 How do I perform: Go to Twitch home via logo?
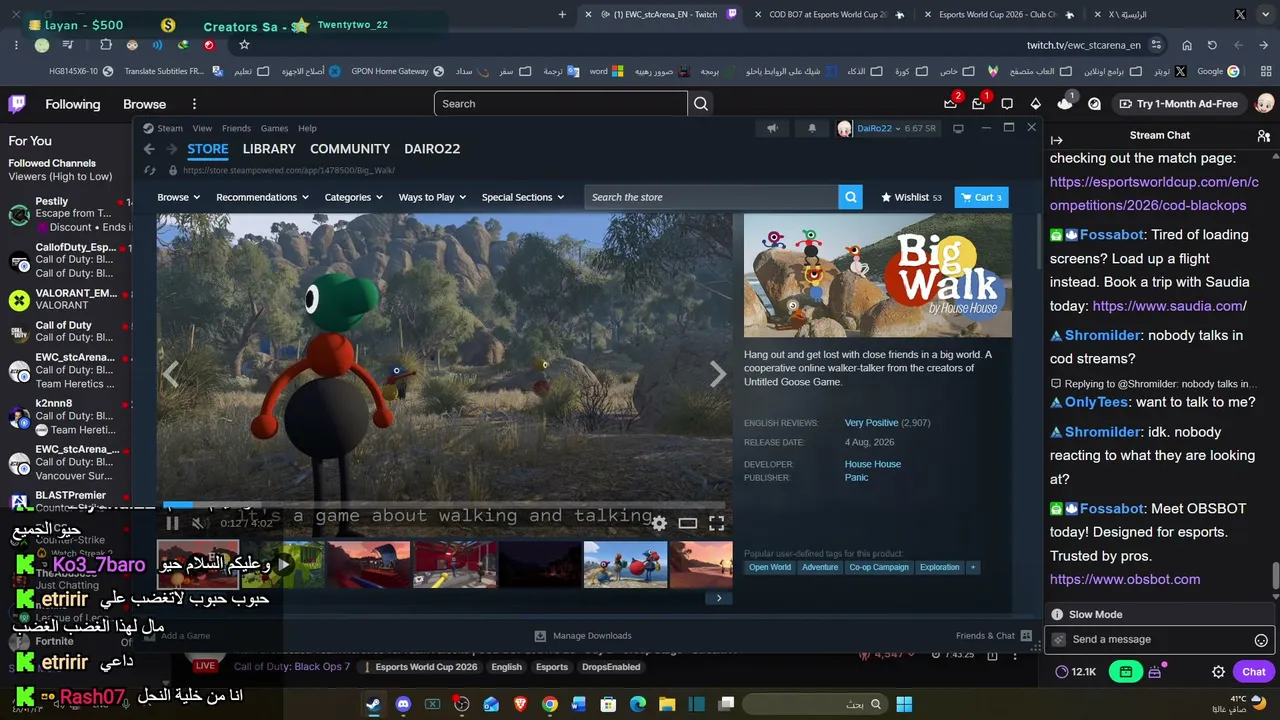(17, 104)
